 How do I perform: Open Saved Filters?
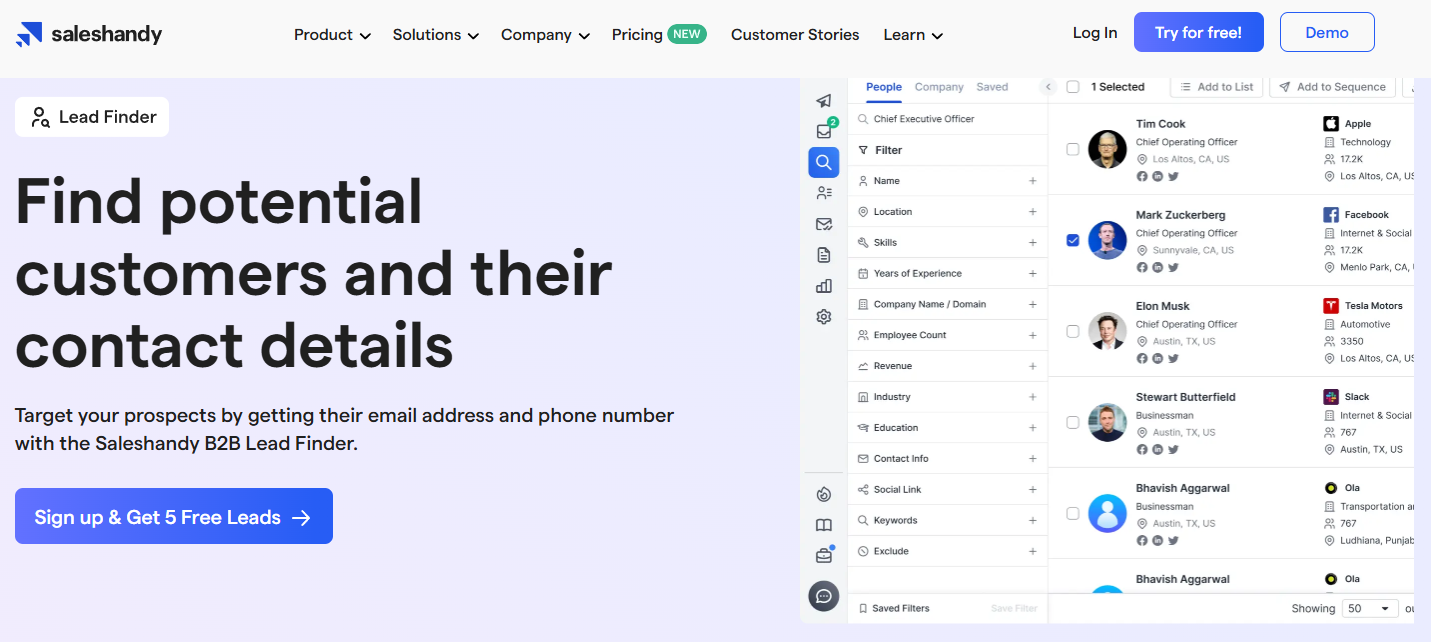[893, 608]
